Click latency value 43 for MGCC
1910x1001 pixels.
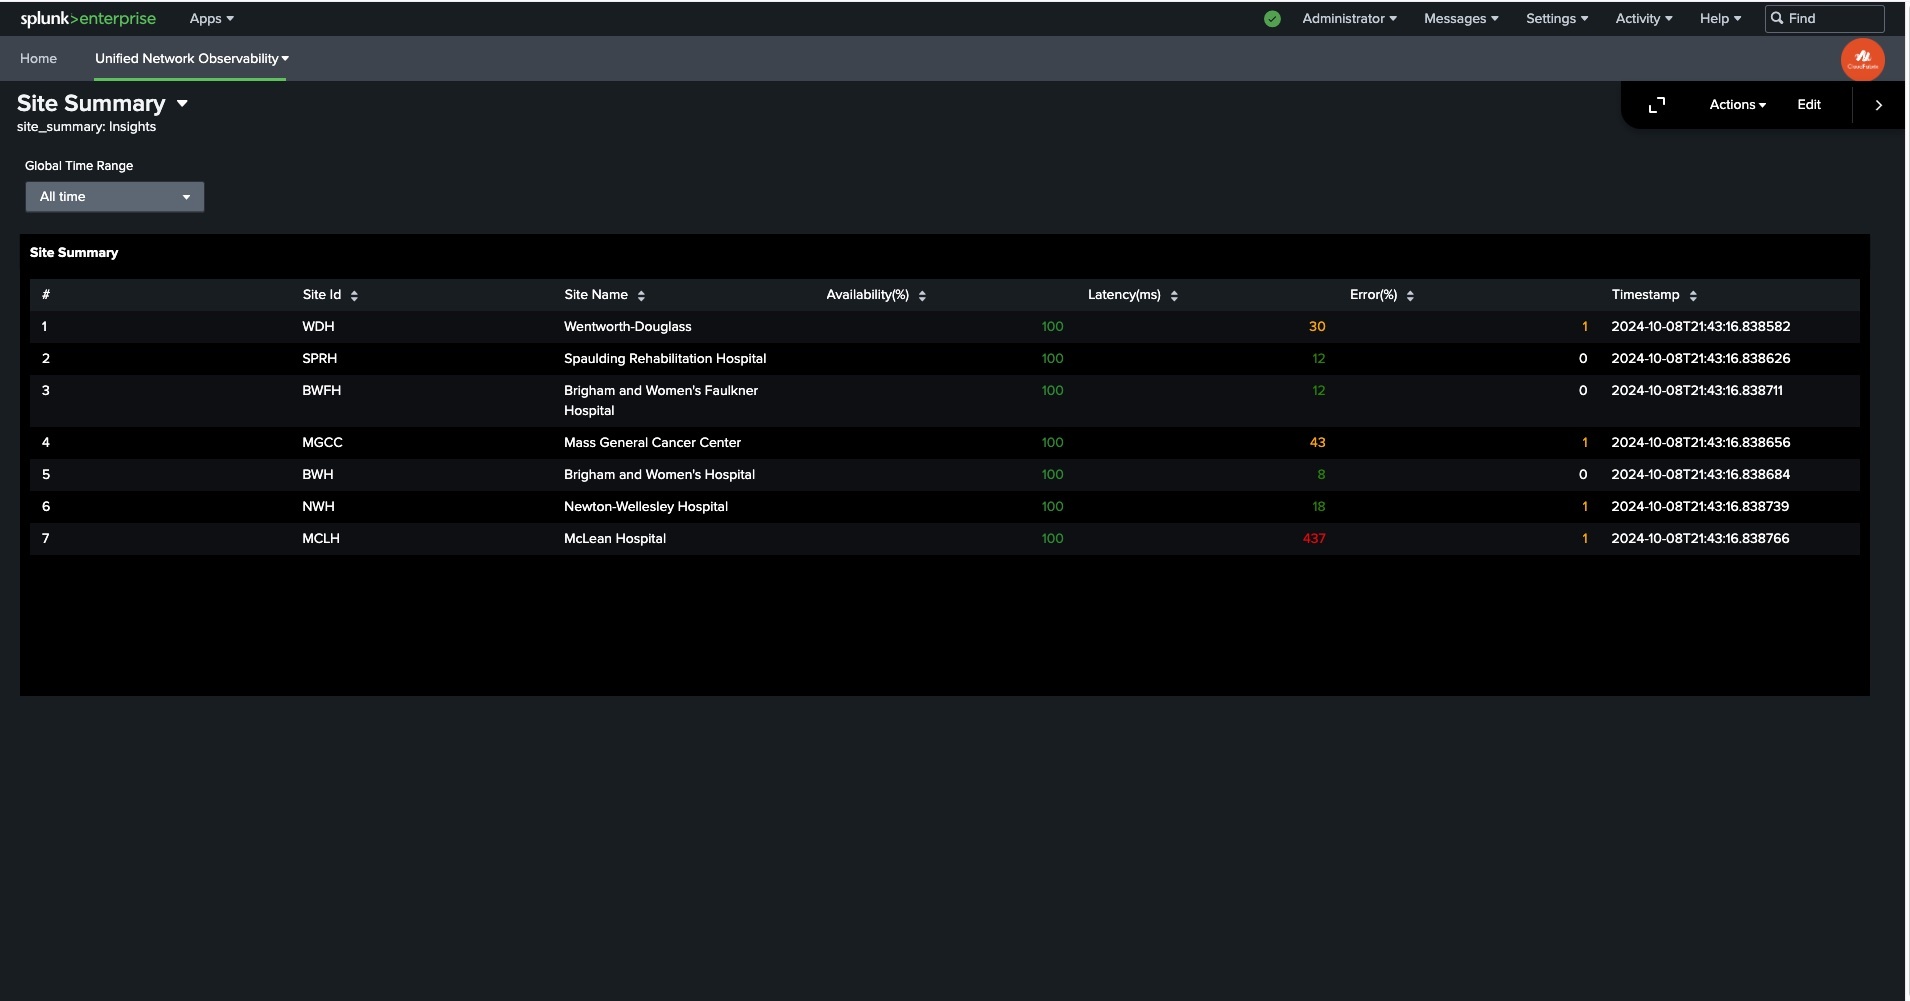point(1317,443)
